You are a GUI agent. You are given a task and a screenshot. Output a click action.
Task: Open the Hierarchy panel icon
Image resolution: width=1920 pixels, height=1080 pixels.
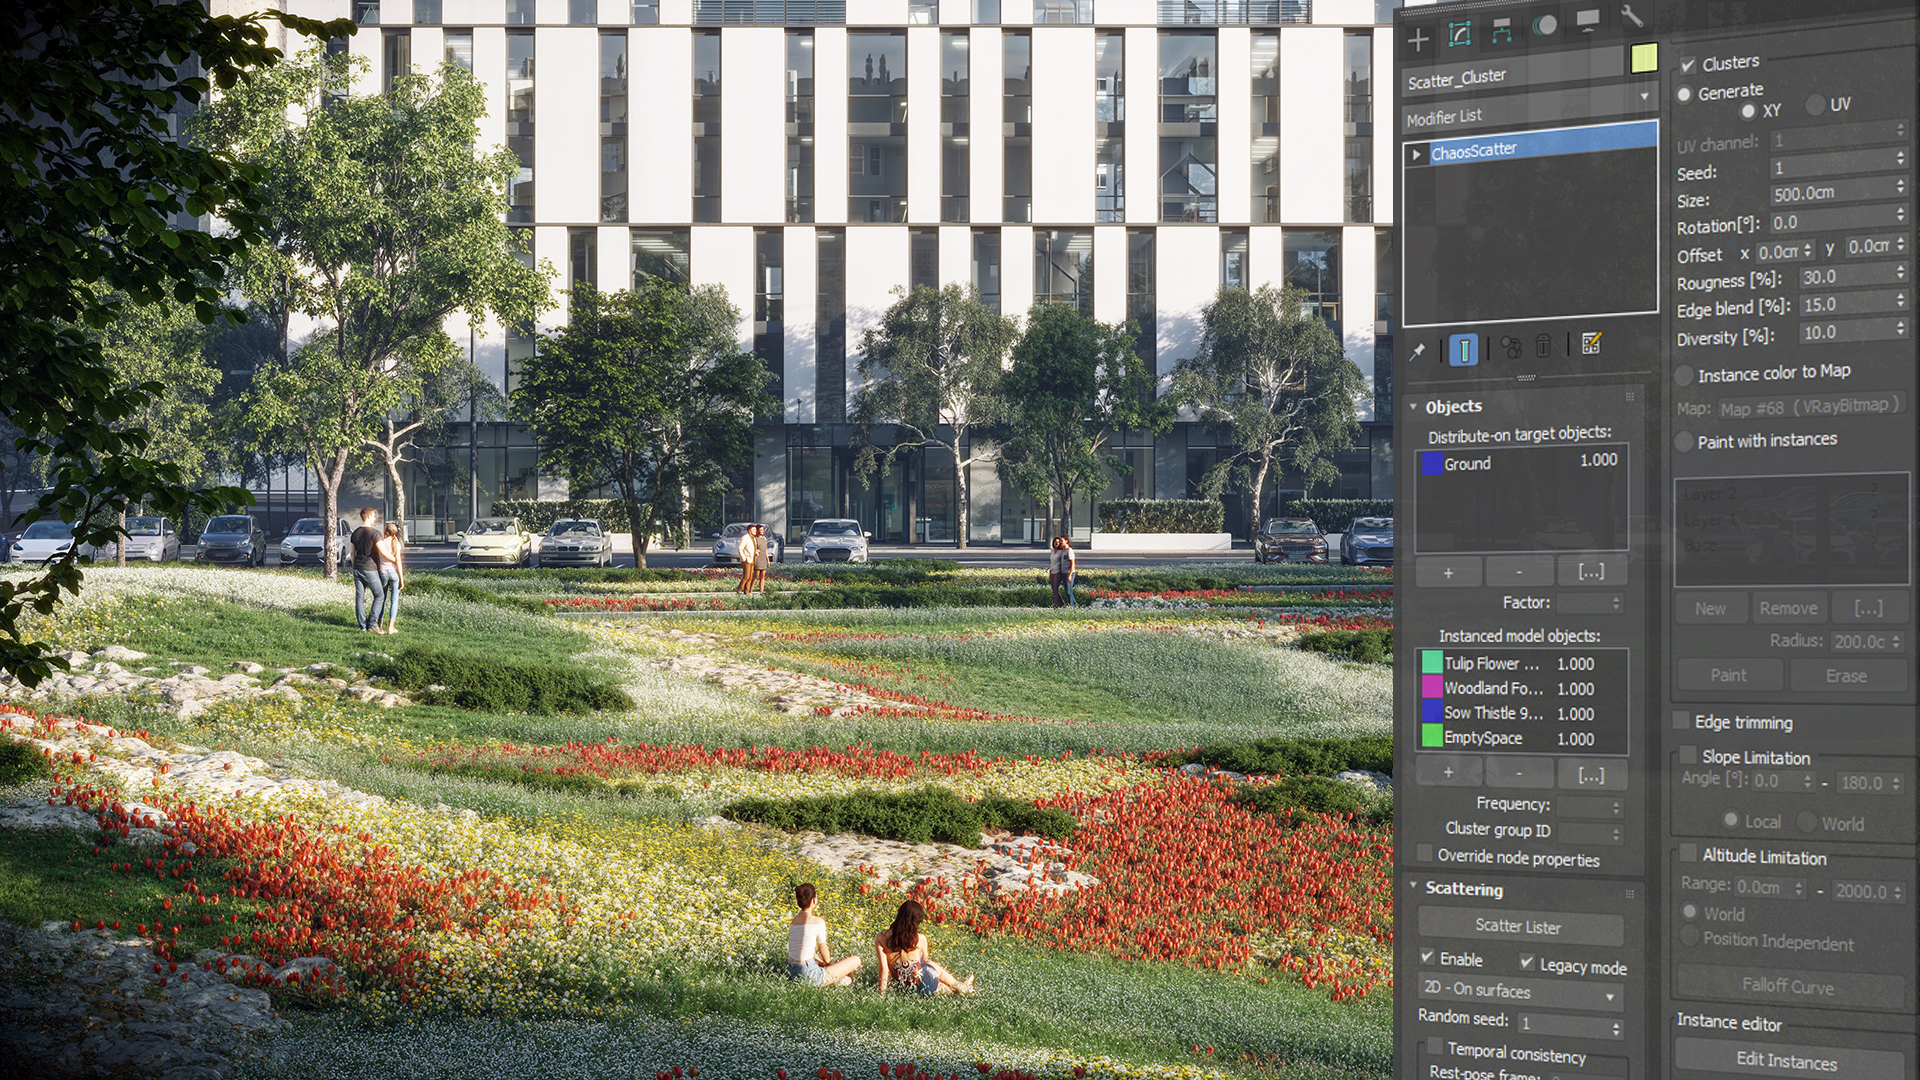point(1501,31)
